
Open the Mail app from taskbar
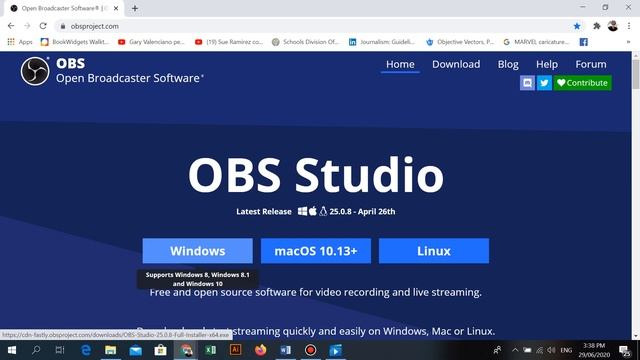(x=136, y=350)
